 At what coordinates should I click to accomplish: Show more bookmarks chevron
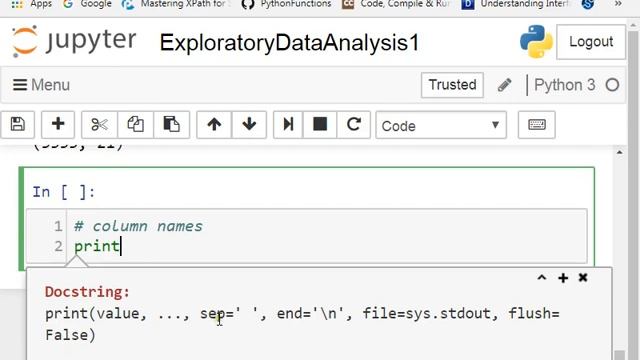click(x=618, y=4)
